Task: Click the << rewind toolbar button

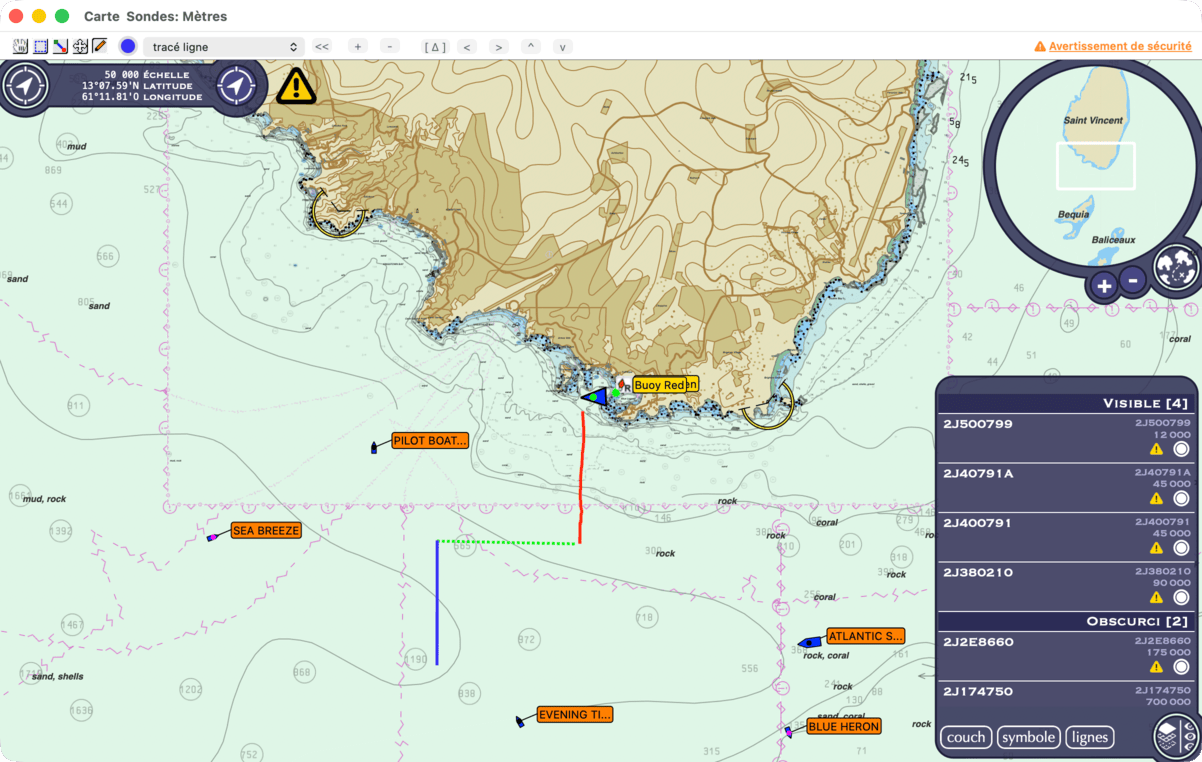Action: [x=322, y=47]
